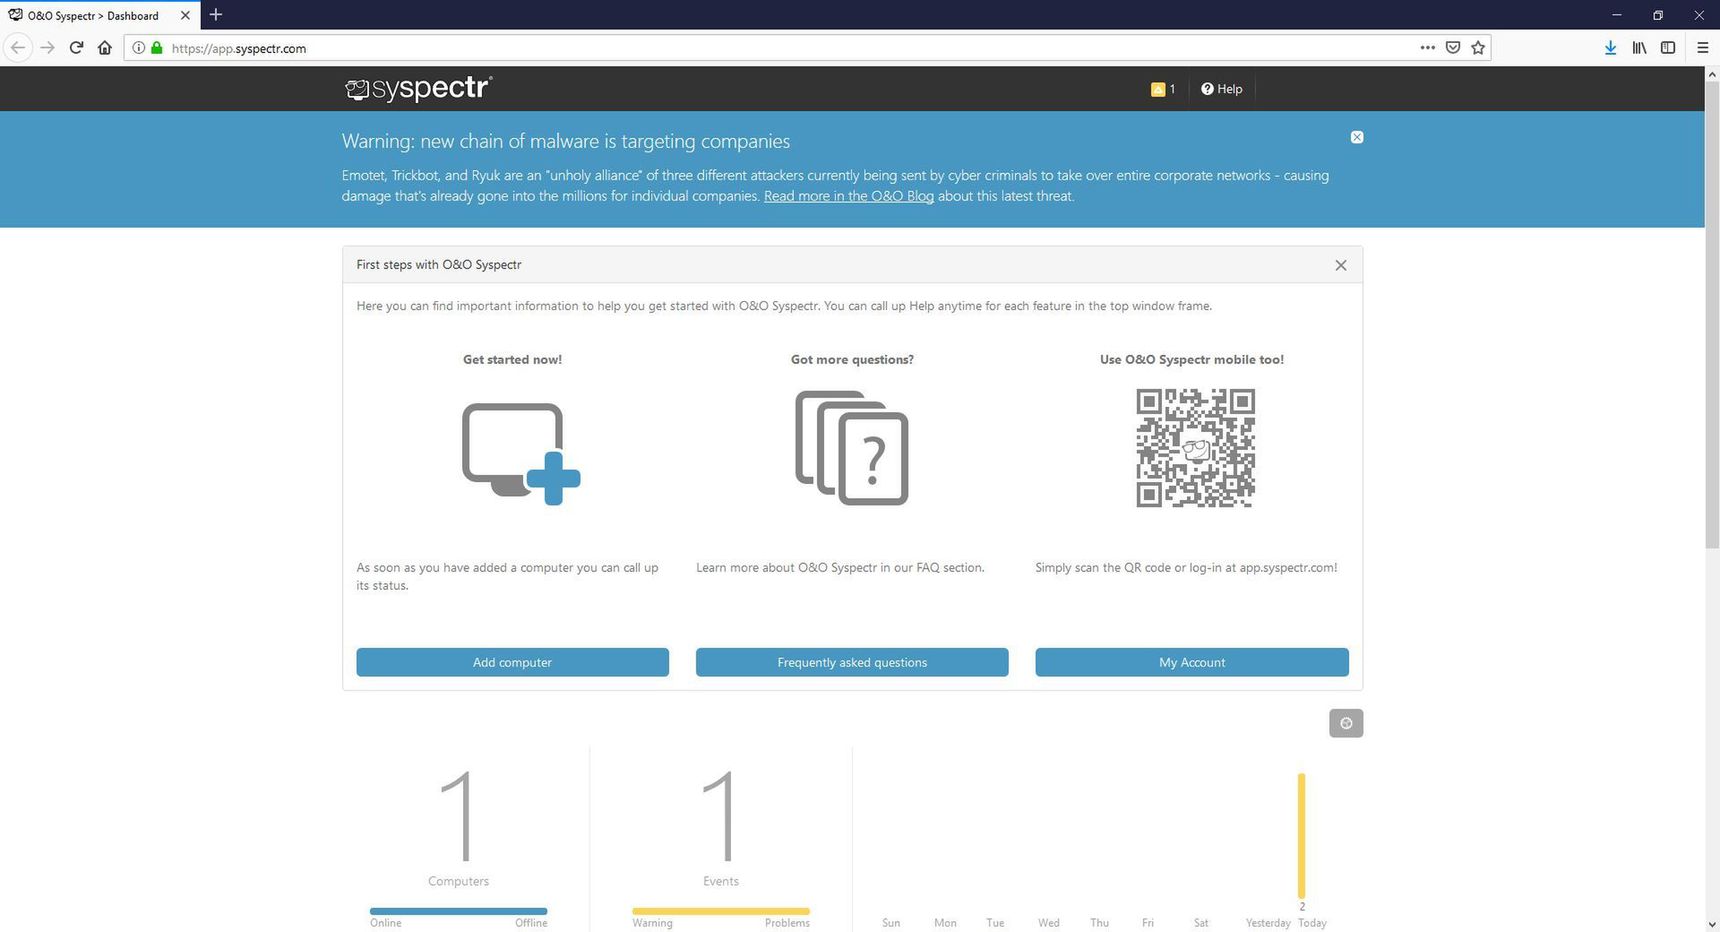
Task: Click the scrollbar down arrow
Action: pos(1712,924)
